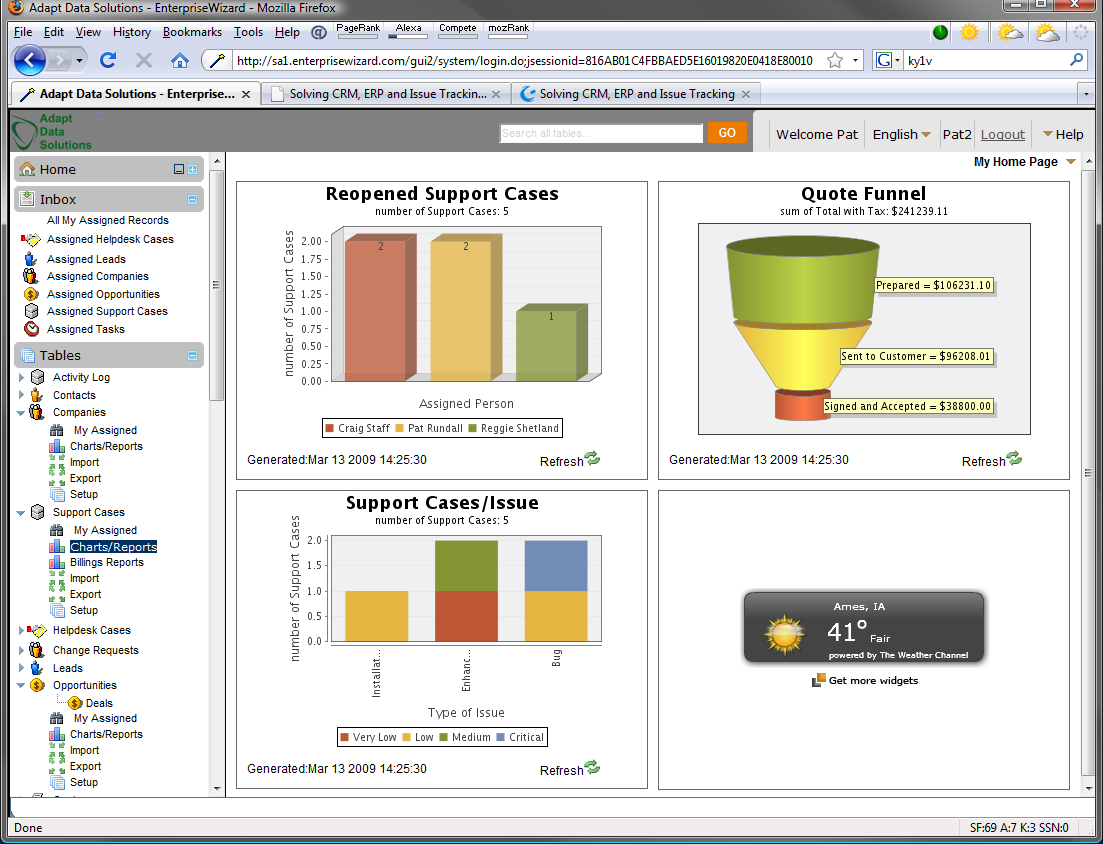Open the English language dropdown
1103x844 pixels.
point(901,134)
